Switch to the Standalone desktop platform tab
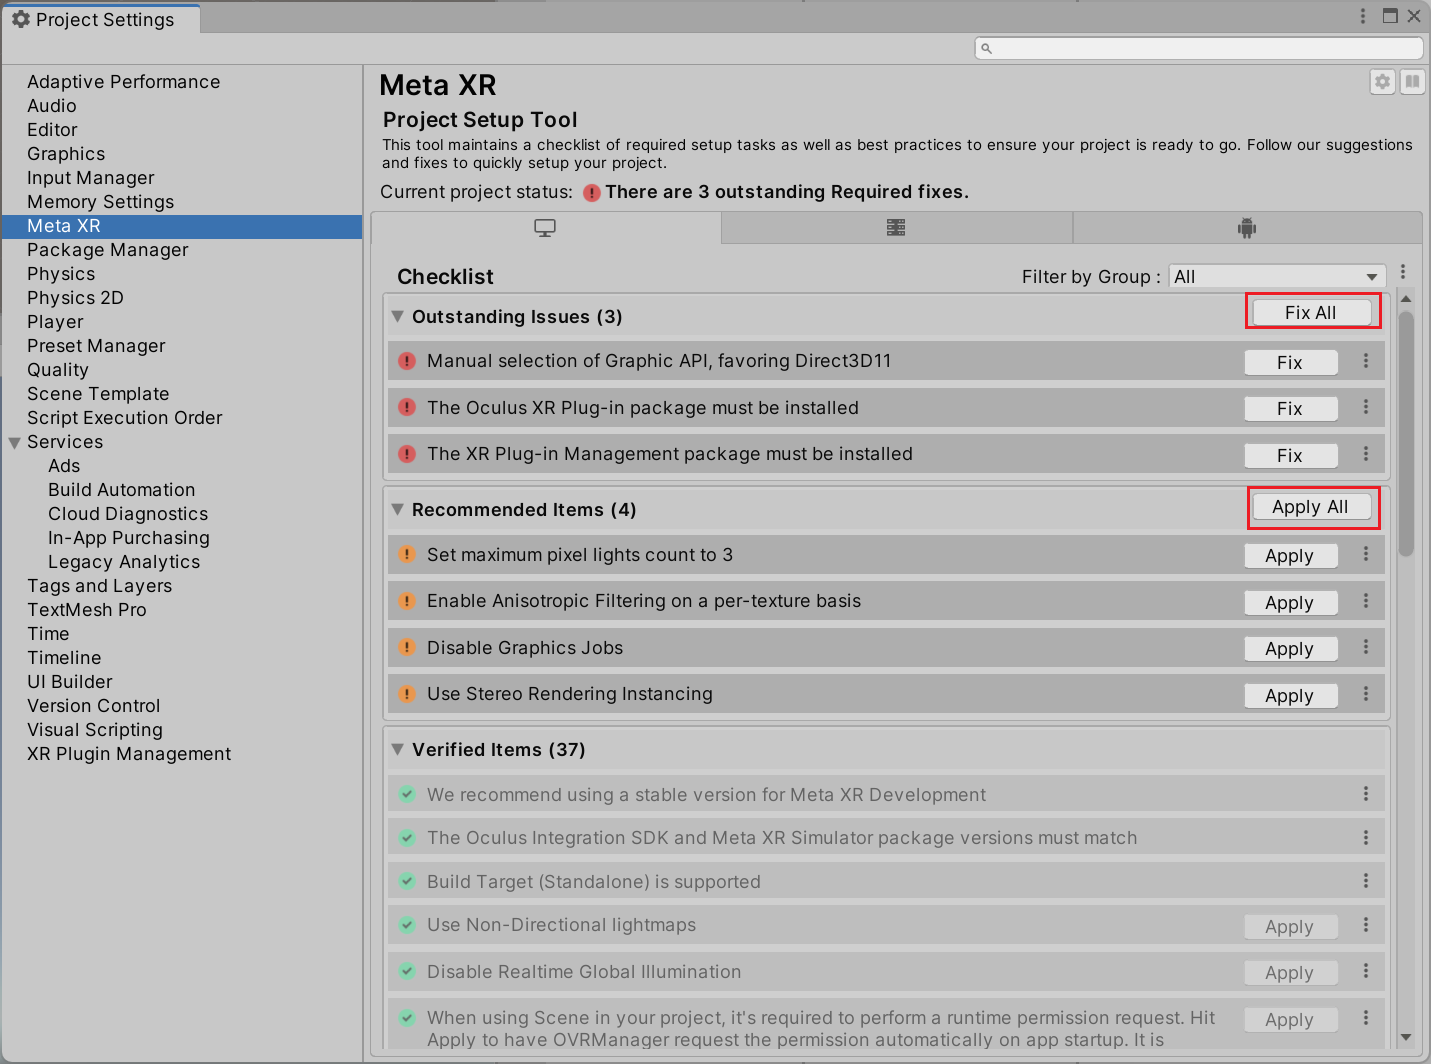This screenshot has width=1431, height=1064. tap(545, 228)
